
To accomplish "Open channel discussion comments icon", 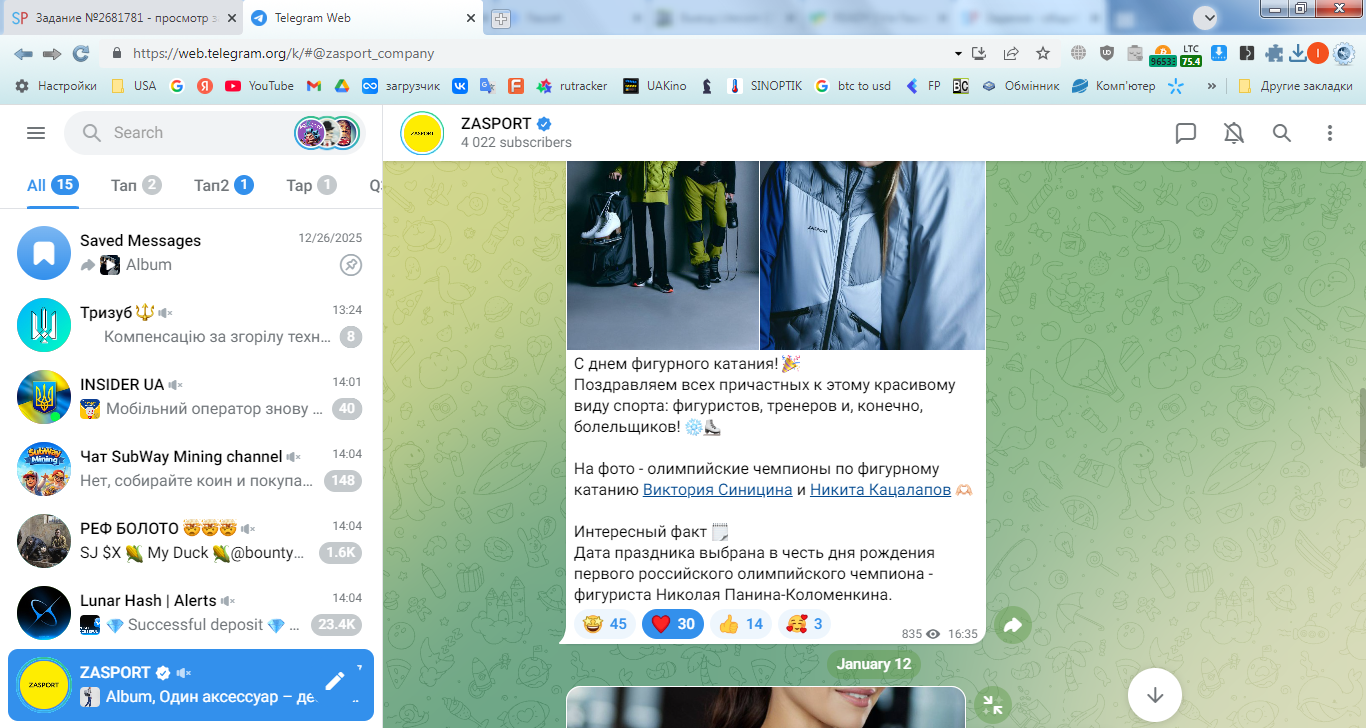I will coord(1186,133).
